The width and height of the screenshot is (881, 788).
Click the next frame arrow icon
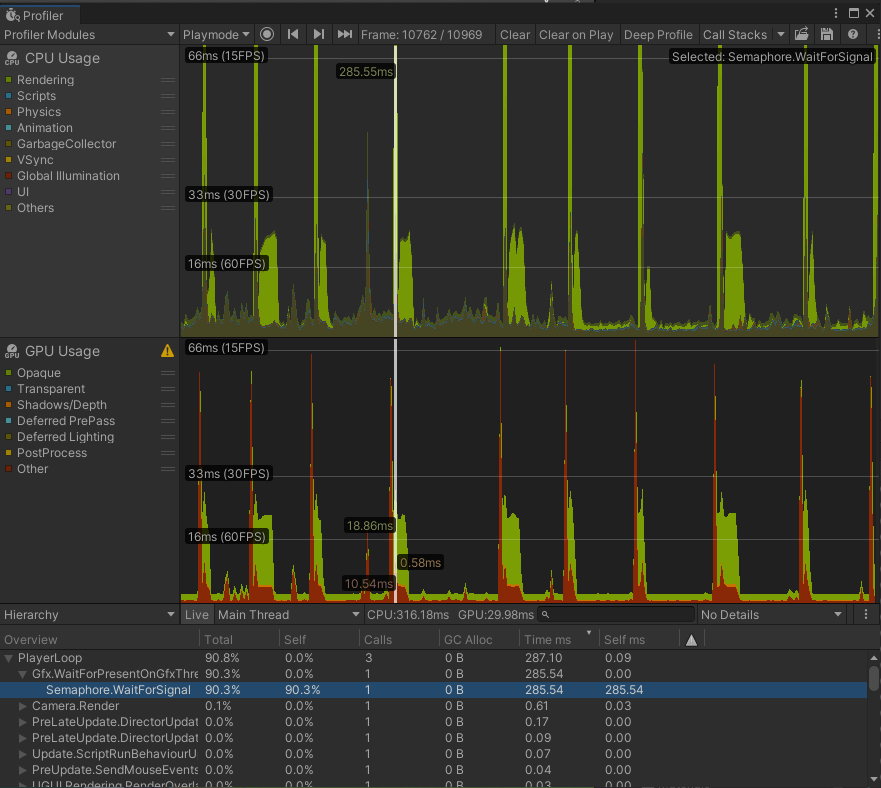pos(318,34)
